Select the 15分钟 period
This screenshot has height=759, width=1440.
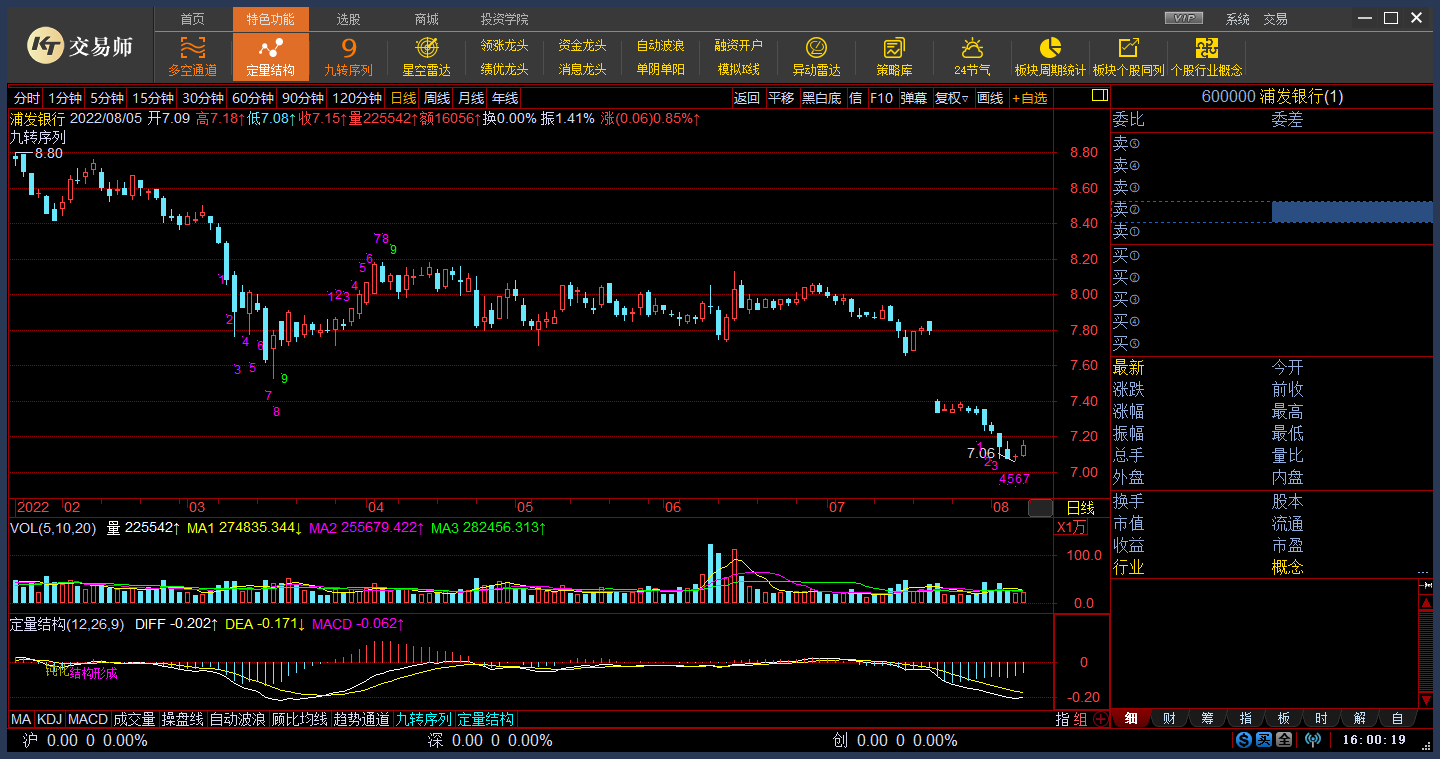pos(153,97)
